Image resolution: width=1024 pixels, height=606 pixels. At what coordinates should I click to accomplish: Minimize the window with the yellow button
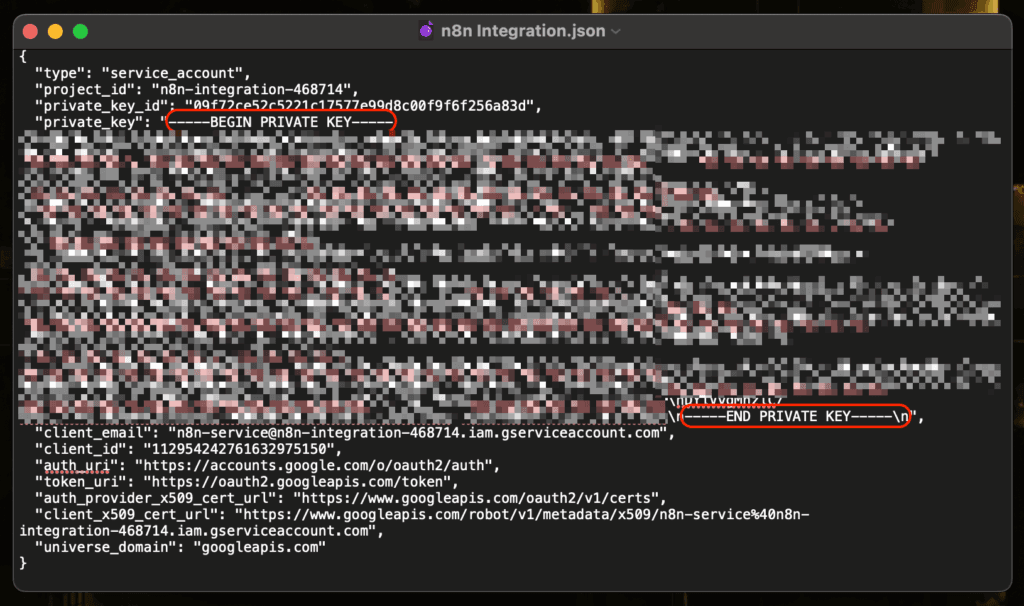pos(55,31)
